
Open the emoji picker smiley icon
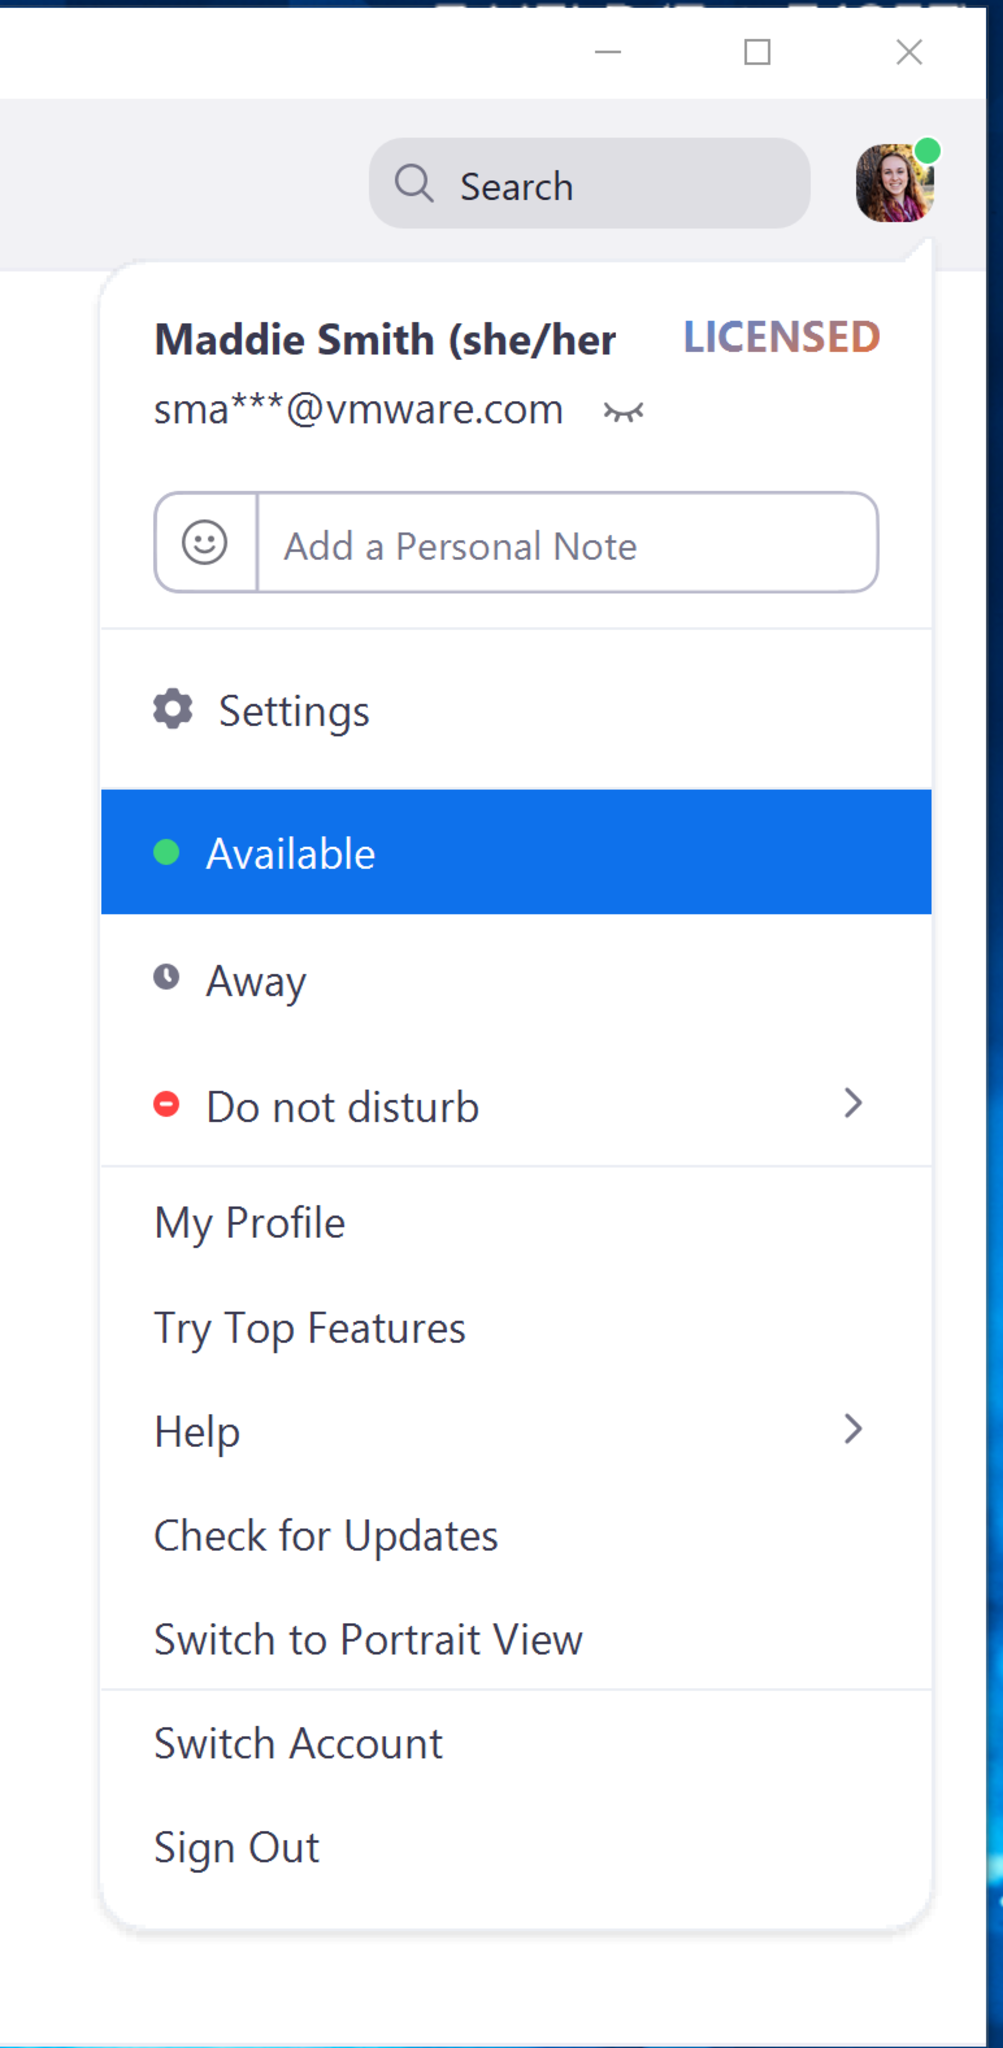click(205, 543)
